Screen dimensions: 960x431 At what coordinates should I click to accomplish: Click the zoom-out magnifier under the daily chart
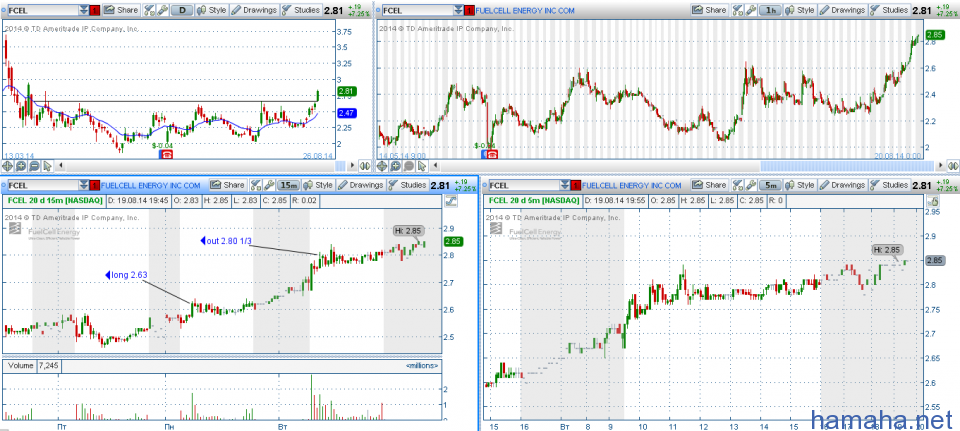(x=34, y=166)
